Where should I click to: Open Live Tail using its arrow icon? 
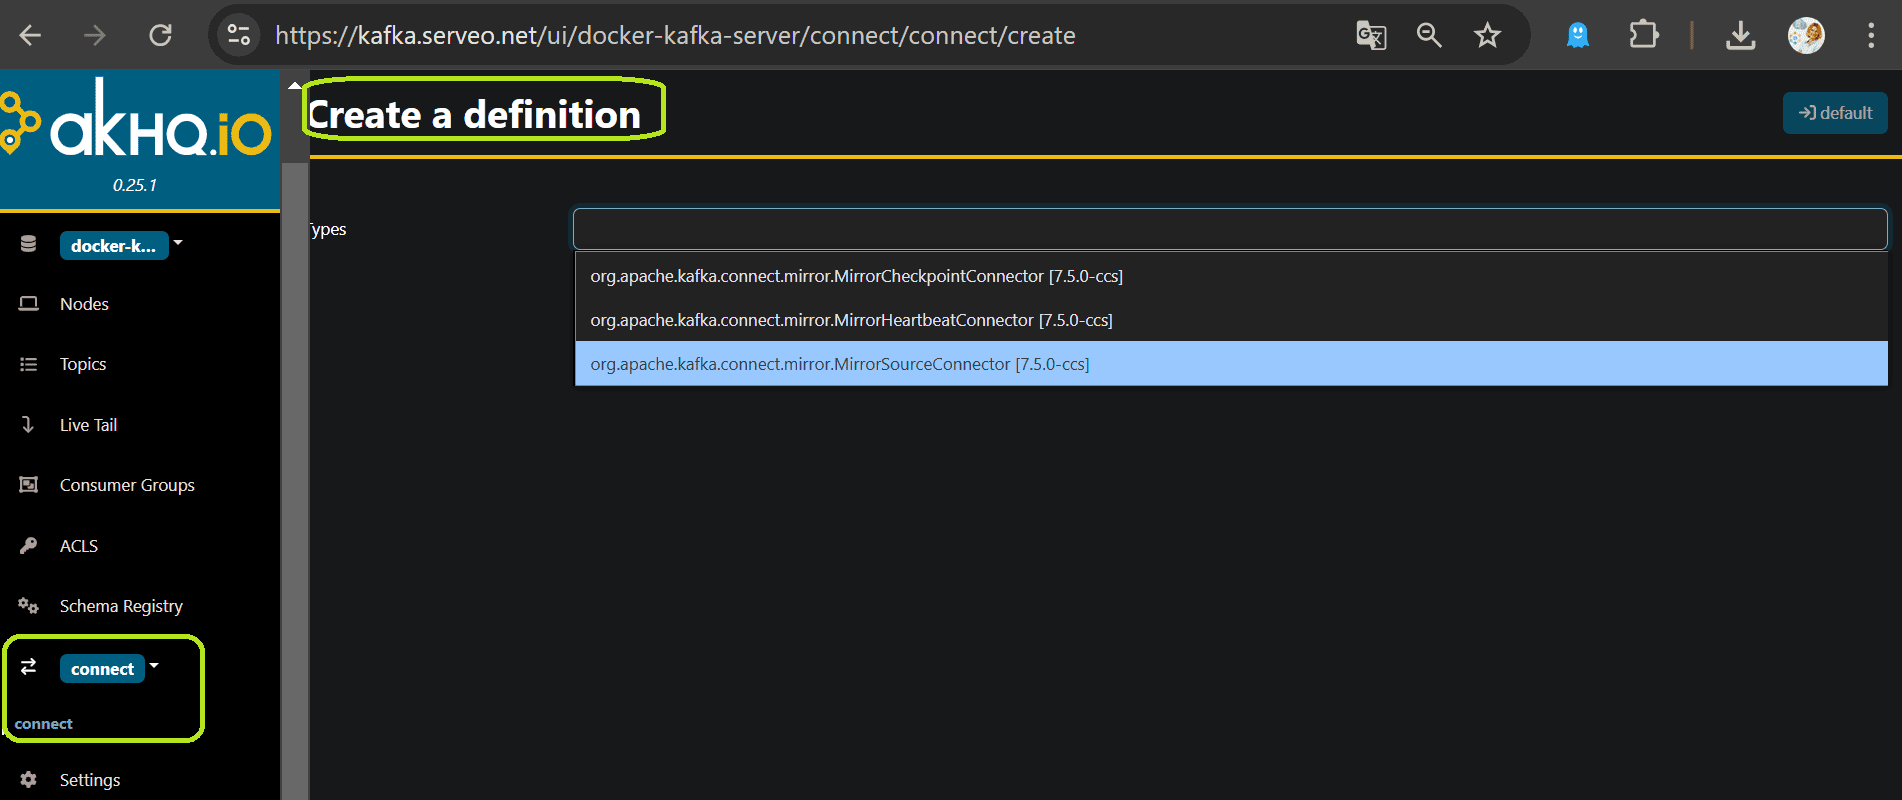[28, 424]
